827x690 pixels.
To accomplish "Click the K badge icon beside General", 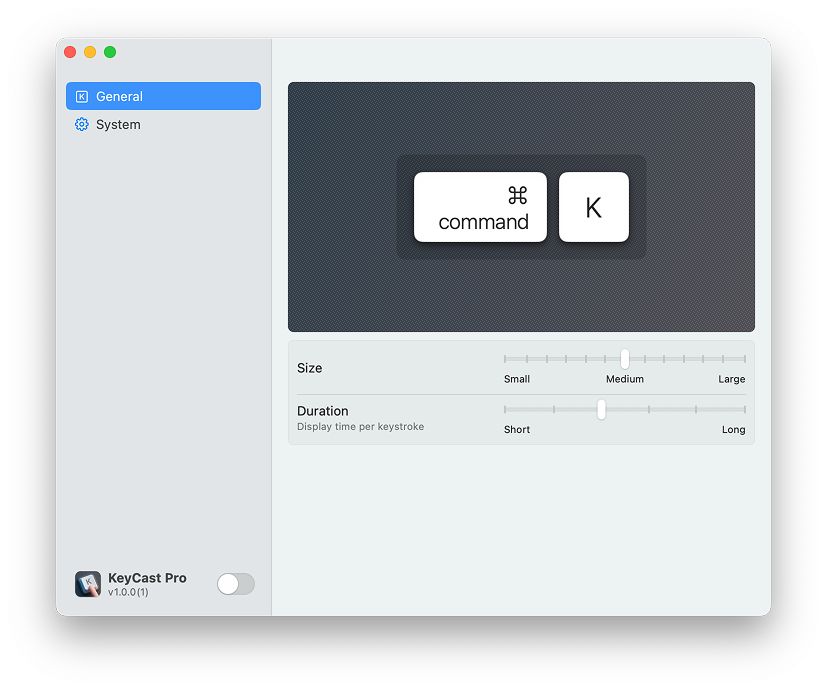I will 81,96.
